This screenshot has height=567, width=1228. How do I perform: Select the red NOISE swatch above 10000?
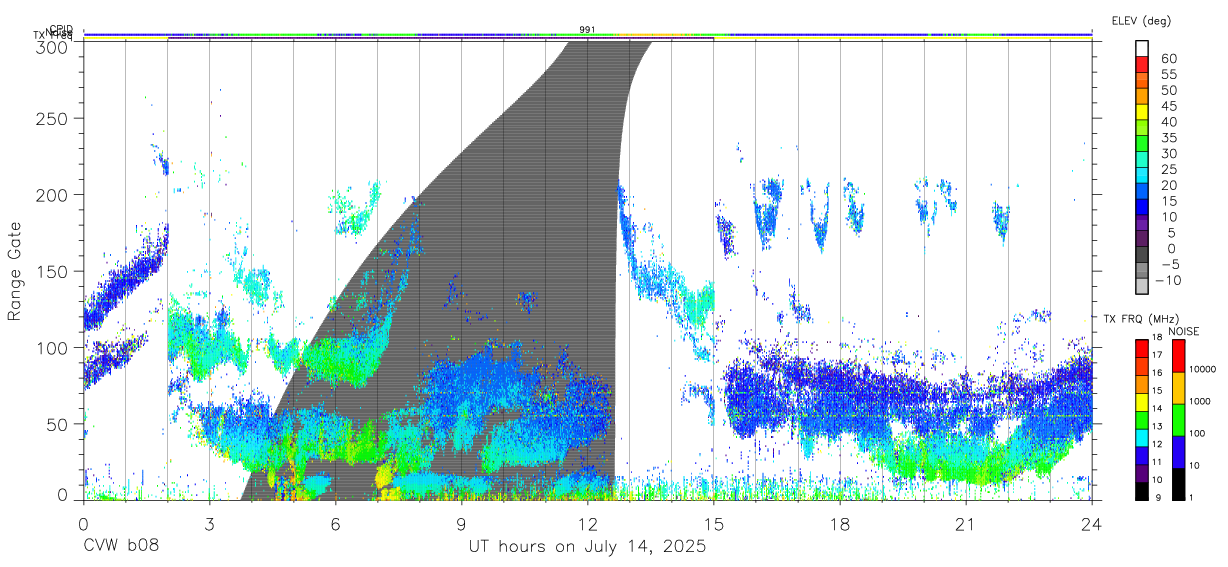point(1178,356)
